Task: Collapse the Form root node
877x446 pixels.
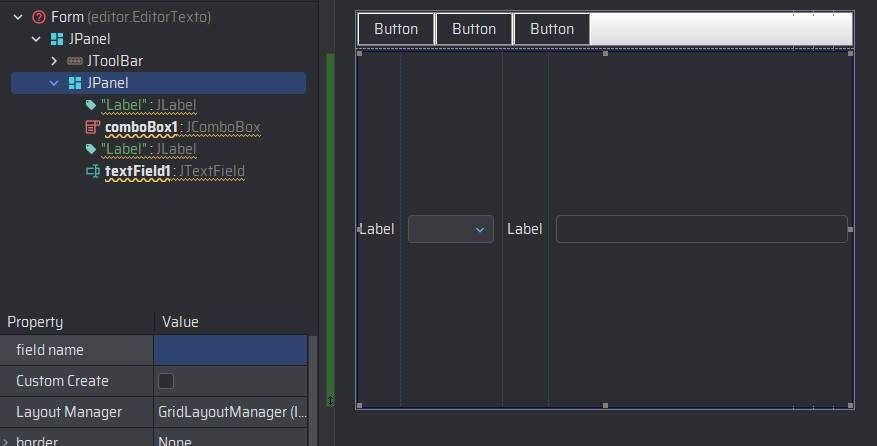Action: click(18, 17)
